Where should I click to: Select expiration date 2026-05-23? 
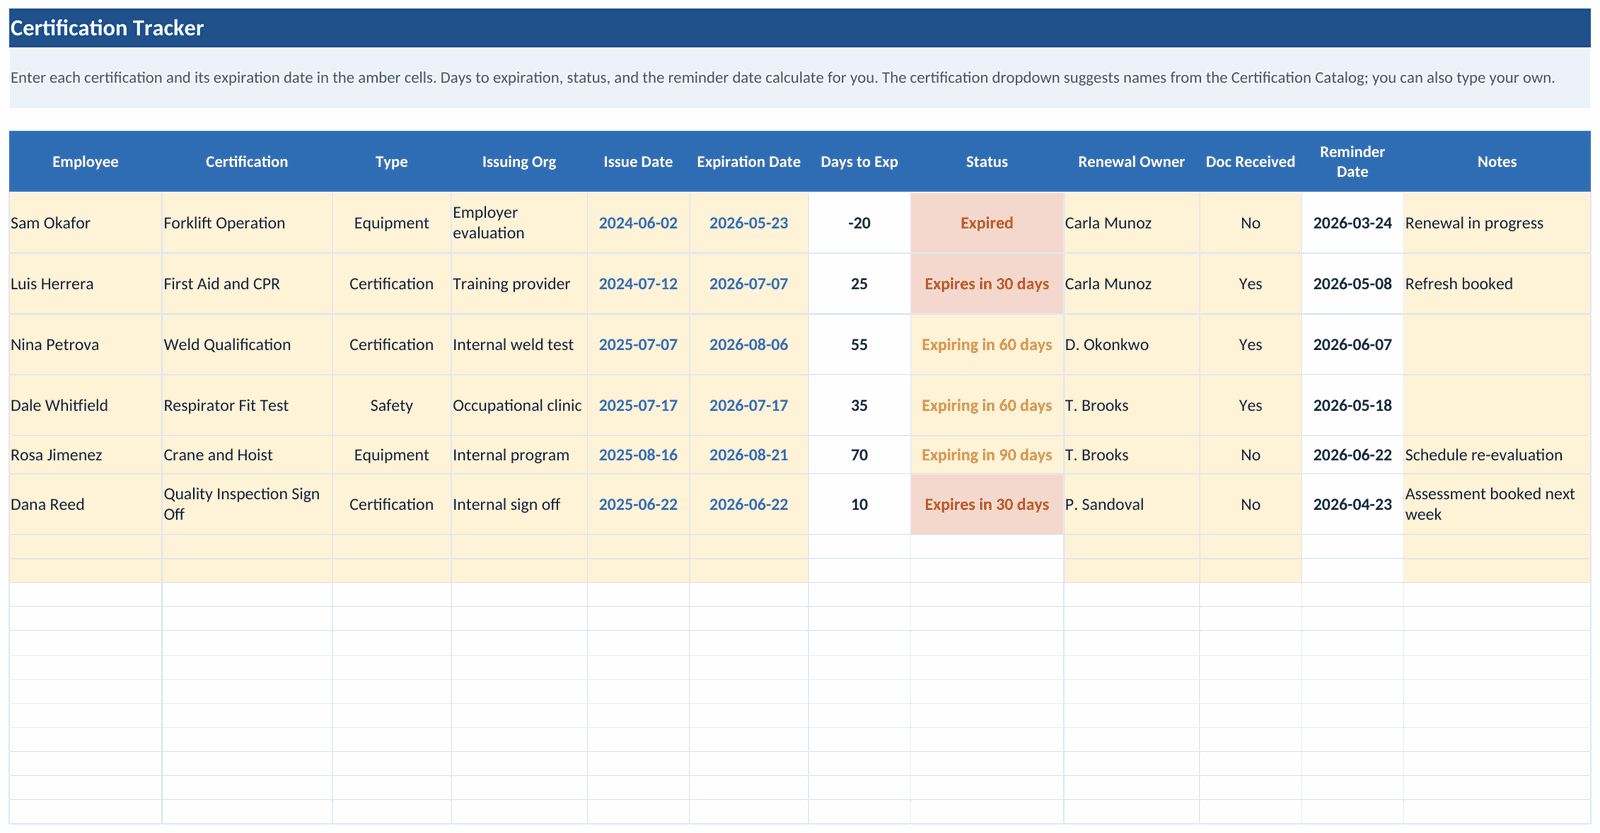749,223
